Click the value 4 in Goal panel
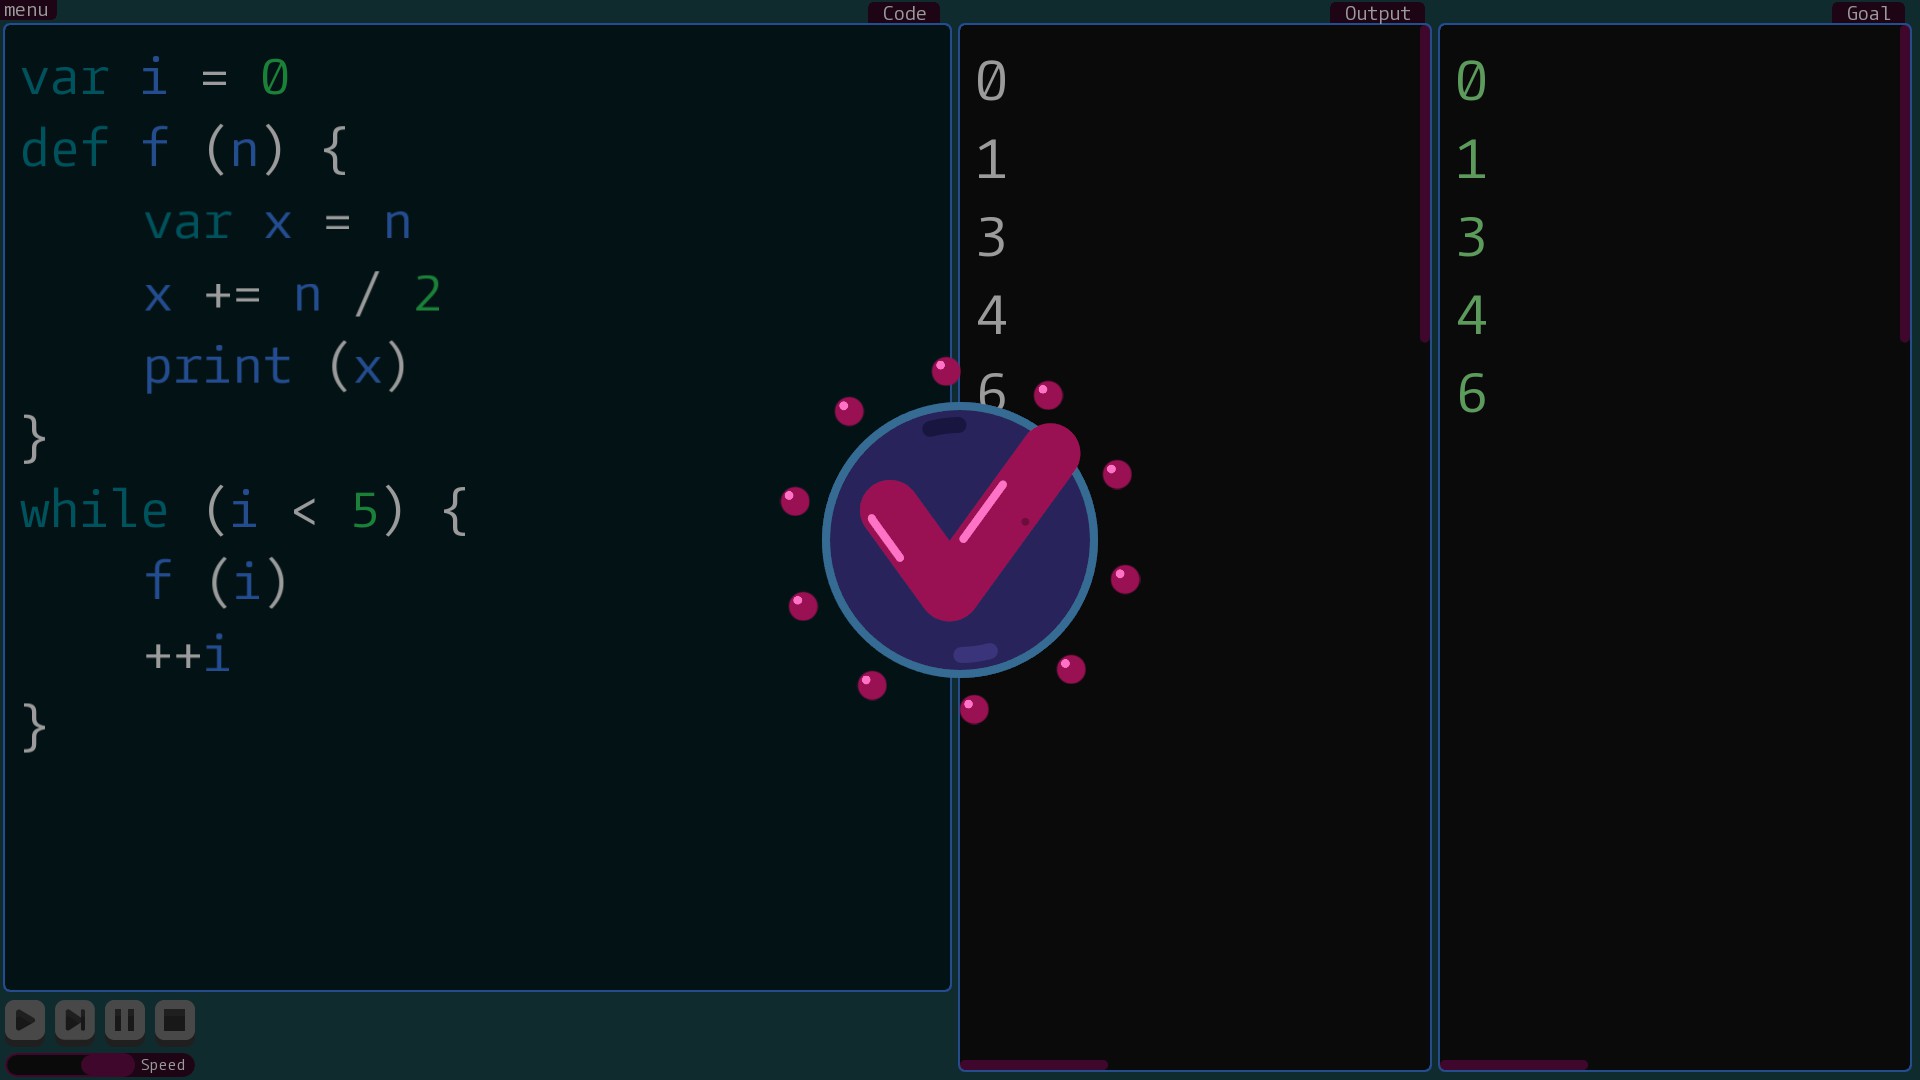The height and width of the screenshot is (1080, 1920). pos(1471,316)
